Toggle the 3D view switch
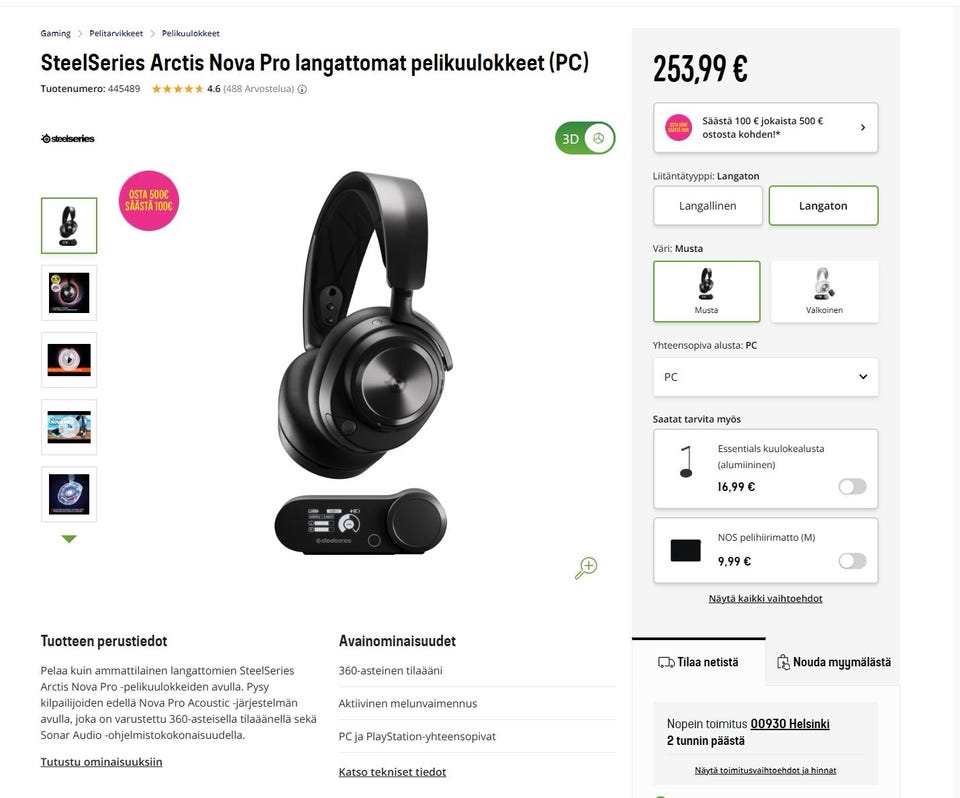Screen dimensions: 960x798 pyautogui.click(x=585, y=138)
